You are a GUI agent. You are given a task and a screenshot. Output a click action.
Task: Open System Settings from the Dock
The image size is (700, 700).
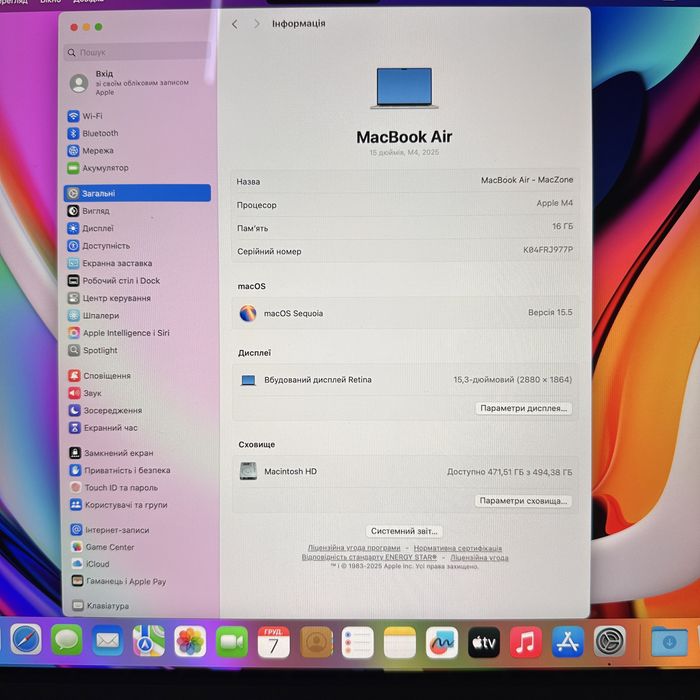610,641
